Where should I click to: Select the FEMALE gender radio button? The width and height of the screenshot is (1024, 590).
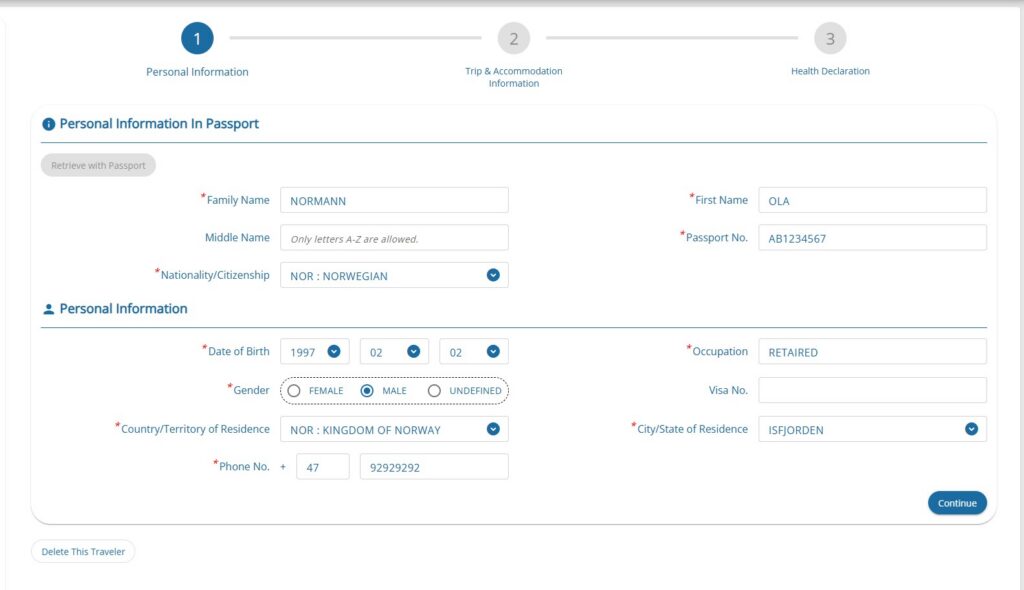[294, 391]
